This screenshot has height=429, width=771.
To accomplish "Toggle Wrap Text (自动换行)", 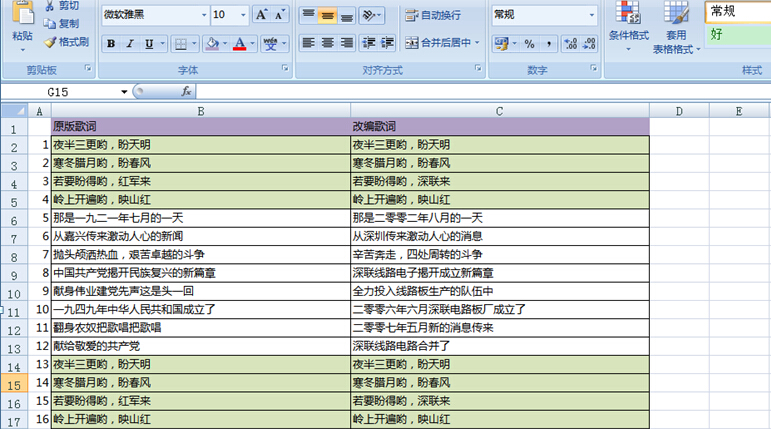I will pos(434,15).
